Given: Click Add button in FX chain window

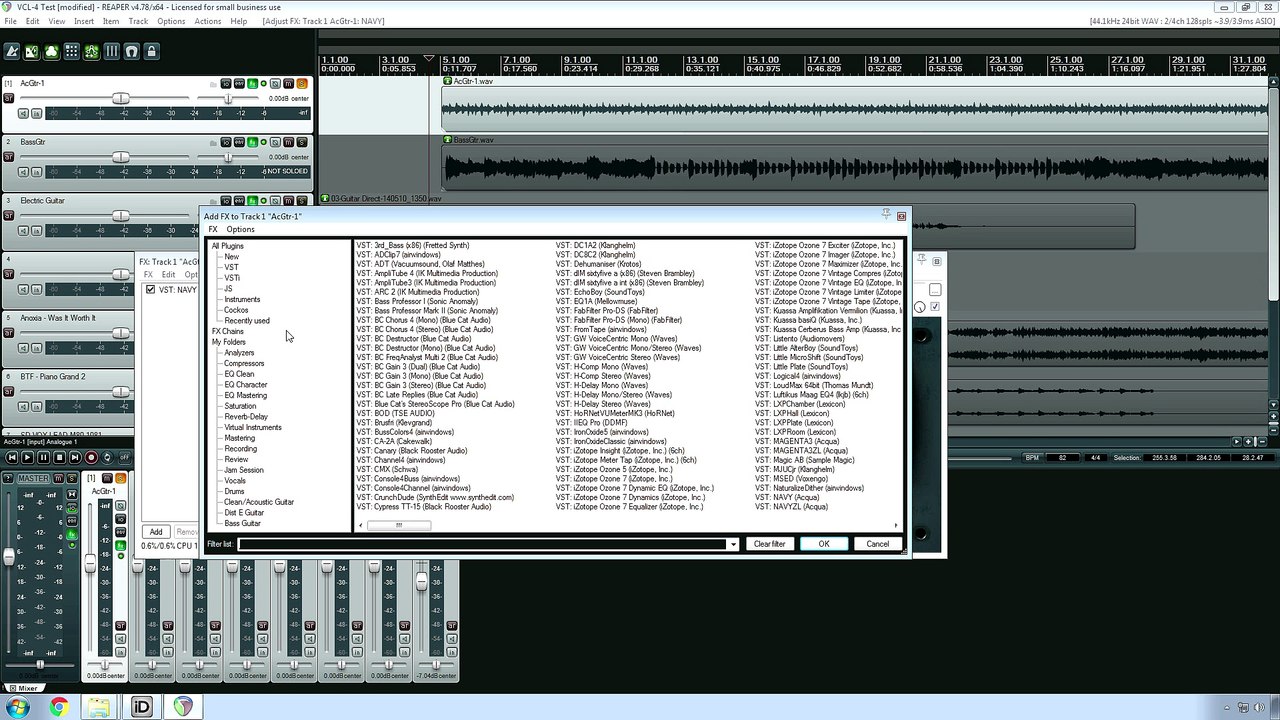Looking at the screenshot, I should pos(156,532).
